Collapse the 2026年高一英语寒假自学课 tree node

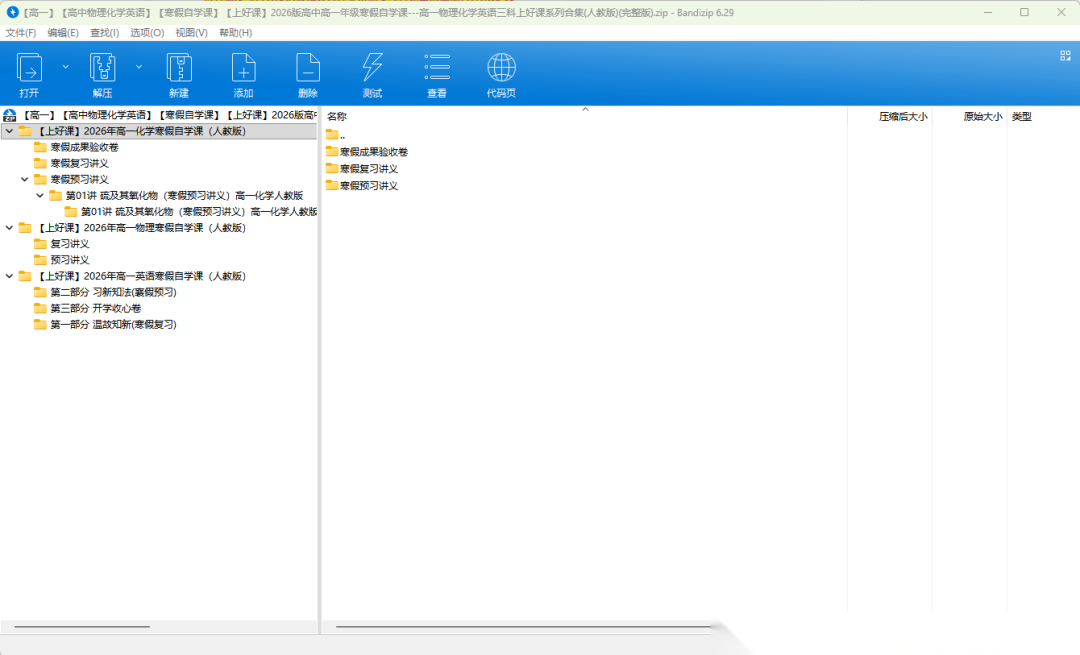pyautogui.click(x=10, y=276)
